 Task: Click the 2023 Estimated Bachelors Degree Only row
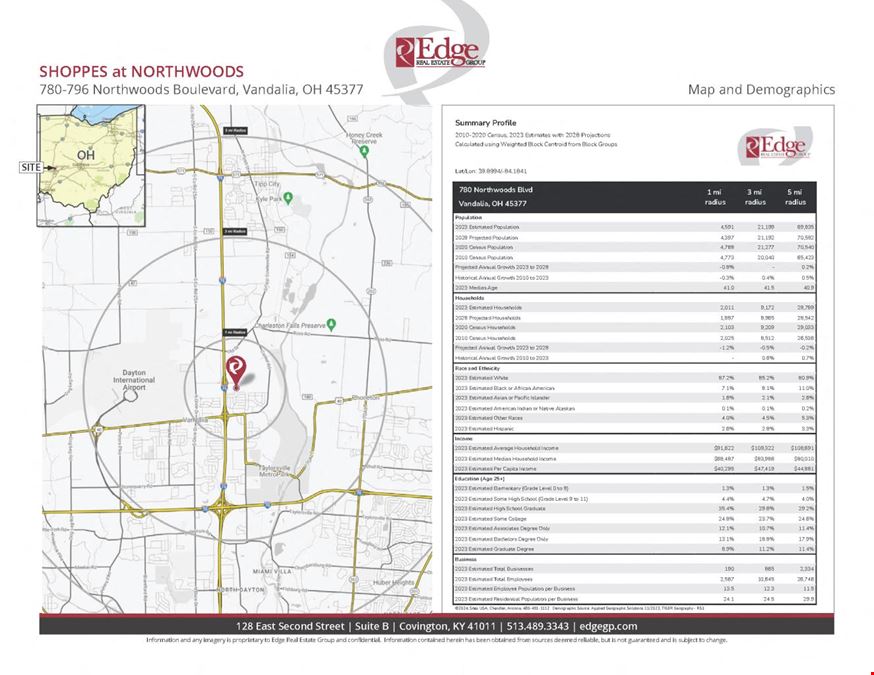(635, 539)
